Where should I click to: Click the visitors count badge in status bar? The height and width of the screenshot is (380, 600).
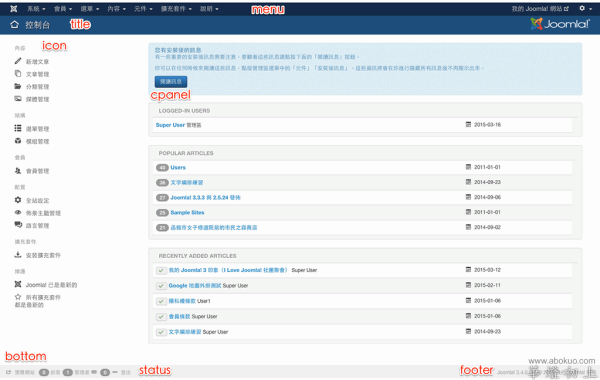(44, 372)
